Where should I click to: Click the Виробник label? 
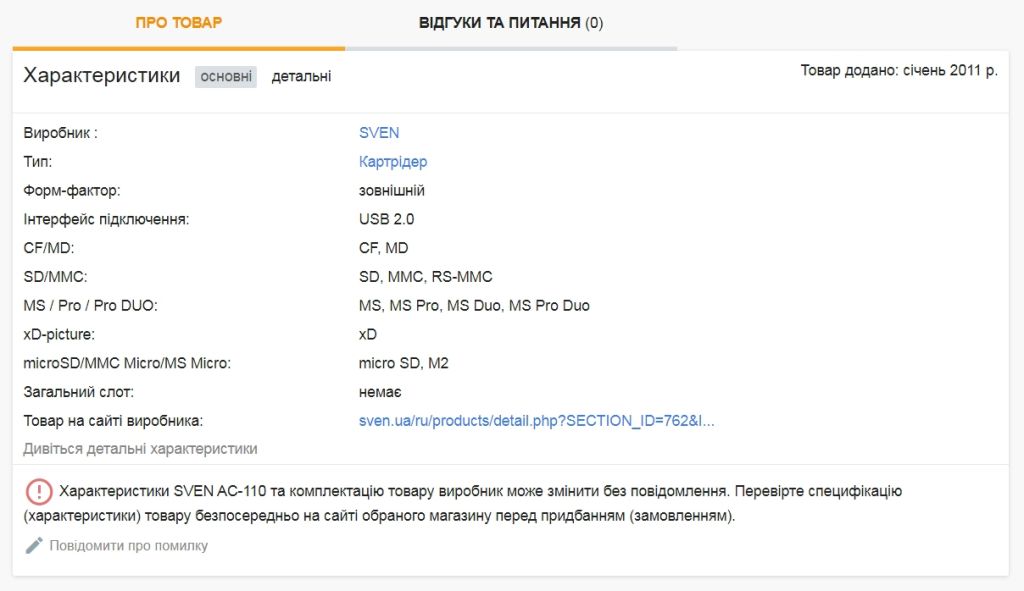click(x=61, y=133)
